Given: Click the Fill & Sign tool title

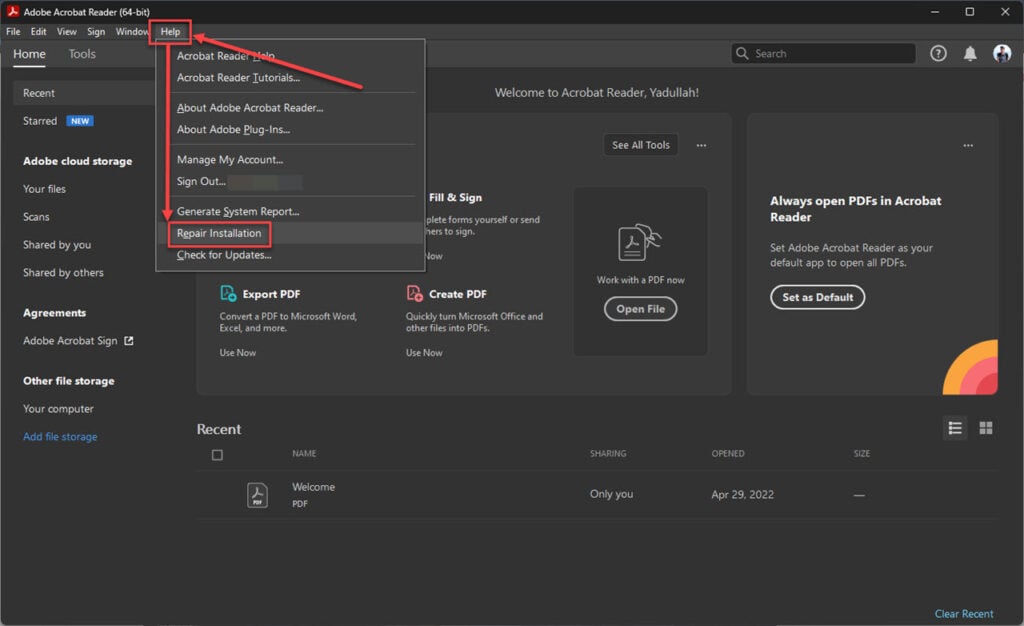Looking at the screenshot, I should pos(455,198).
